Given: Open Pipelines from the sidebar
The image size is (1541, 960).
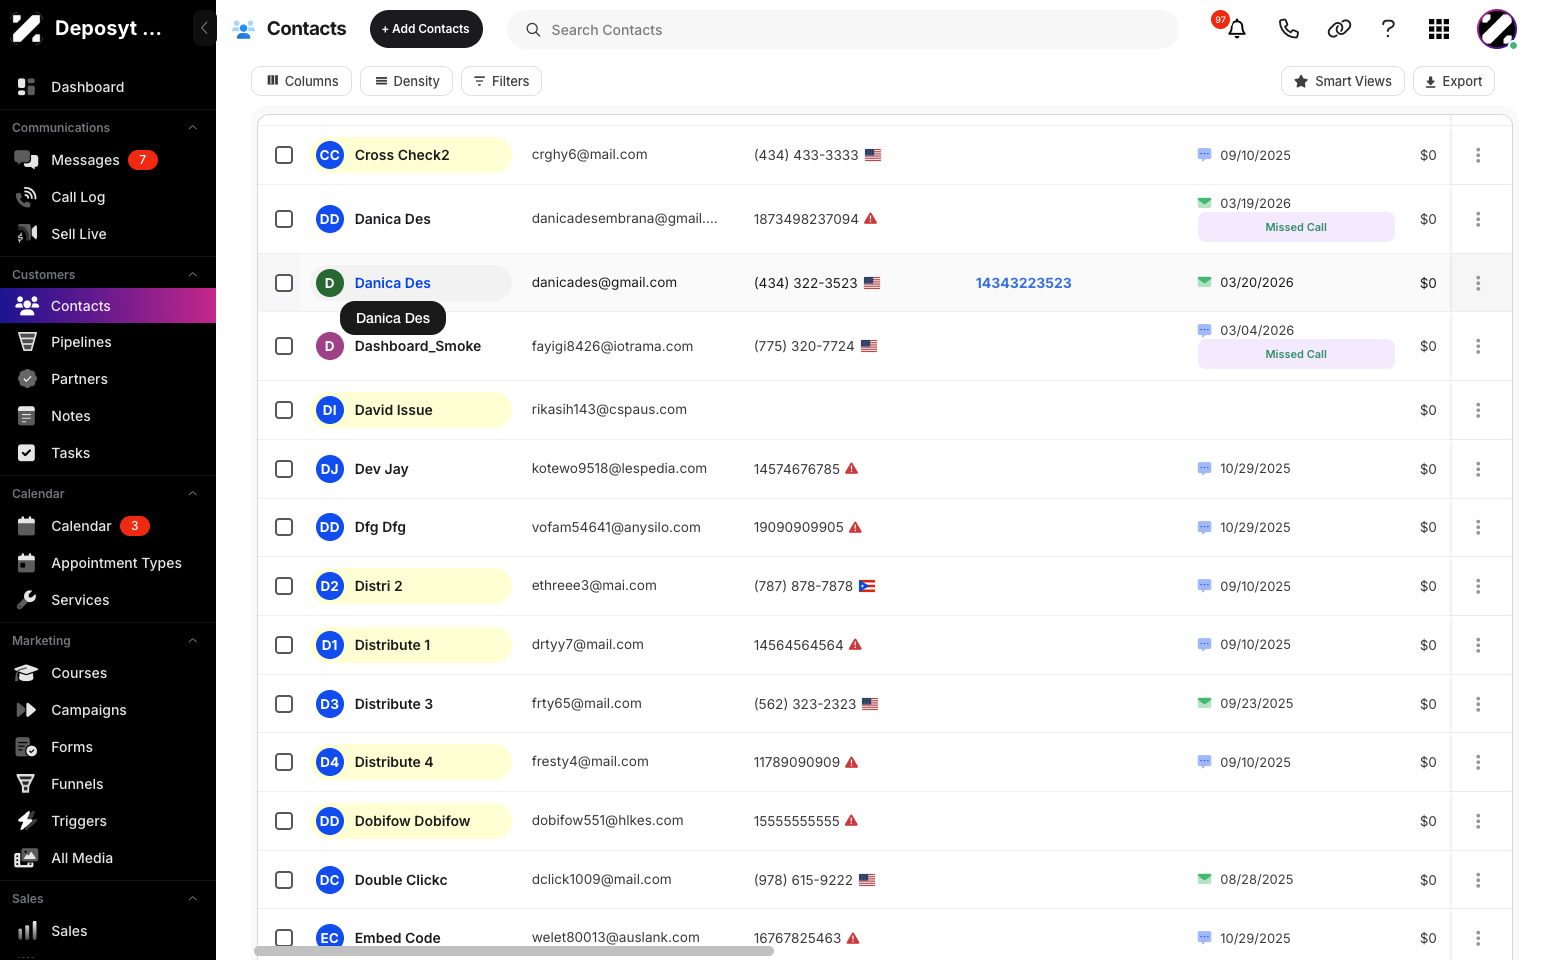Looking at the screenshot, I should click(108, 342).
